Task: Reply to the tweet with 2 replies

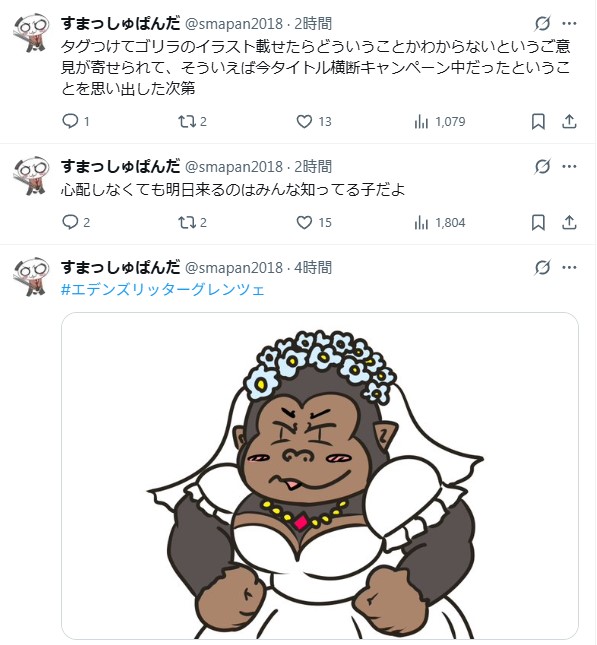Action: click(x=75, y=223)
